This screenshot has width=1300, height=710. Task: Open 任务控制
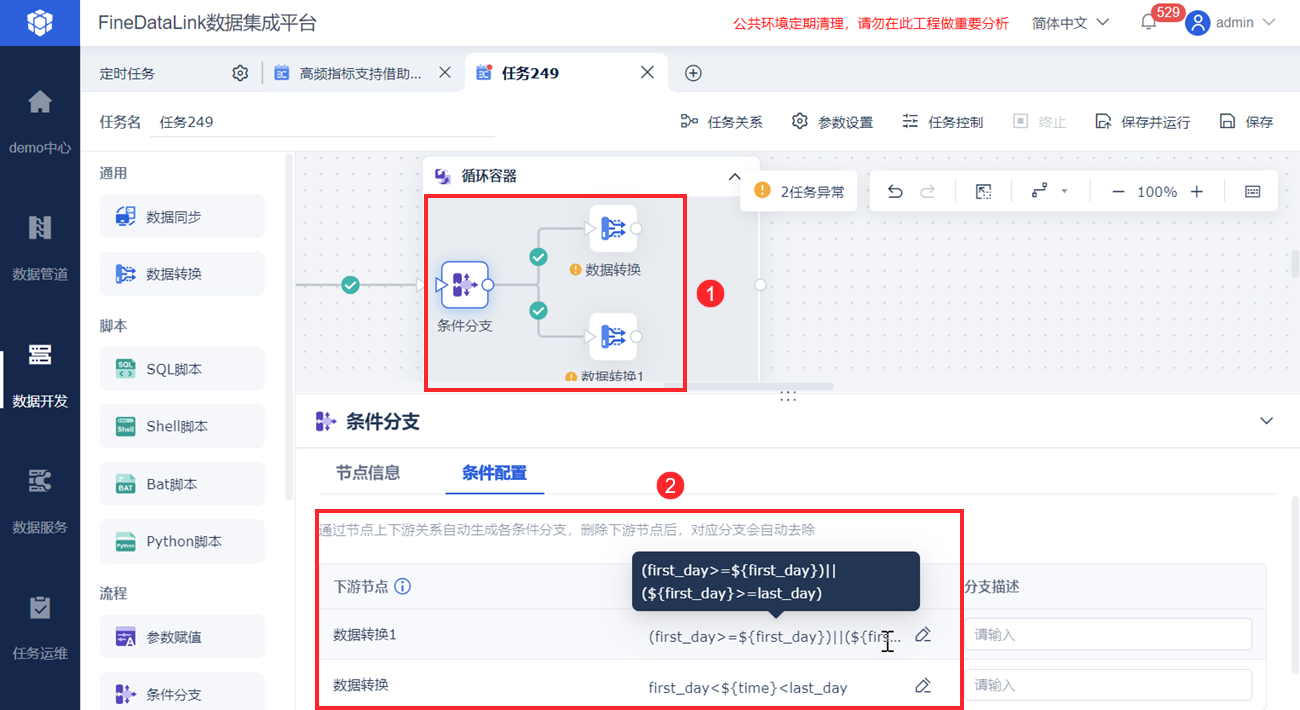[942, 122]
